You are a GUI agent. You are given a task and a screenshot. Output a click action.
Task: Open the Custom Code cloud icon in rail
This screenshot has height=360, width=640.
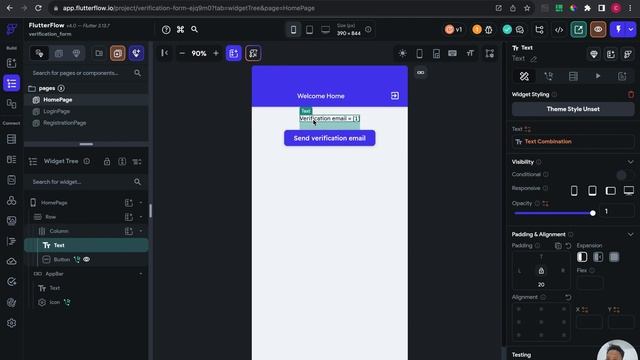(x=11, y=261)
